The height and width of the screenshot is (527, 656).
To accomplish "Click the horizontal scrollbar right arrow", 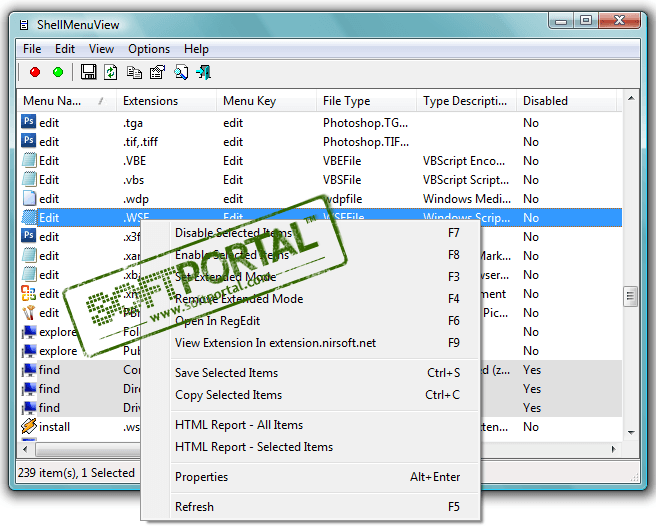I will click(x=614, y=450).
